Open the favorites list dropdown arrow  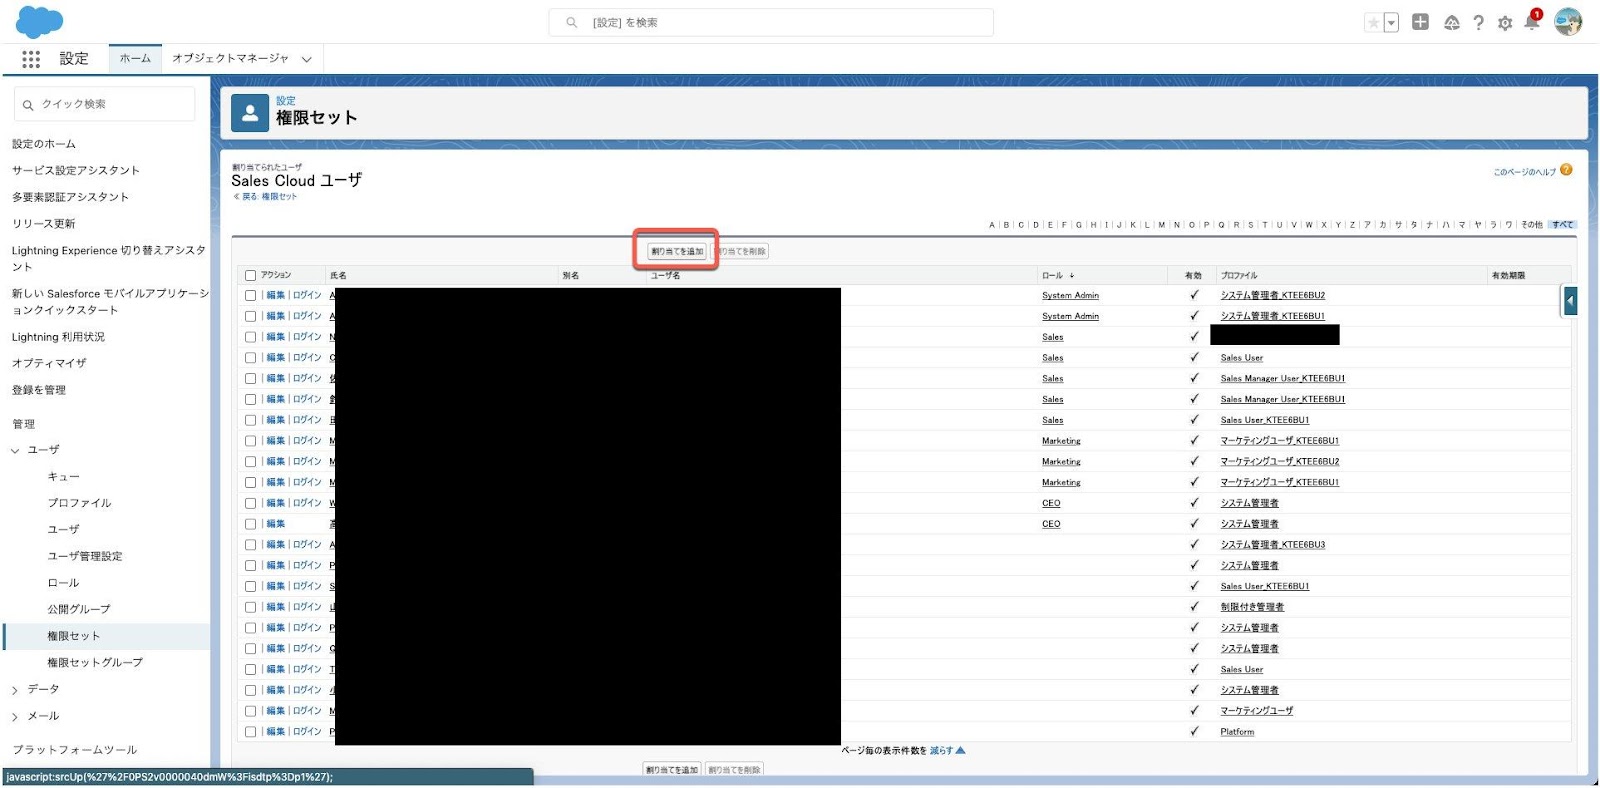point(1391,23)
